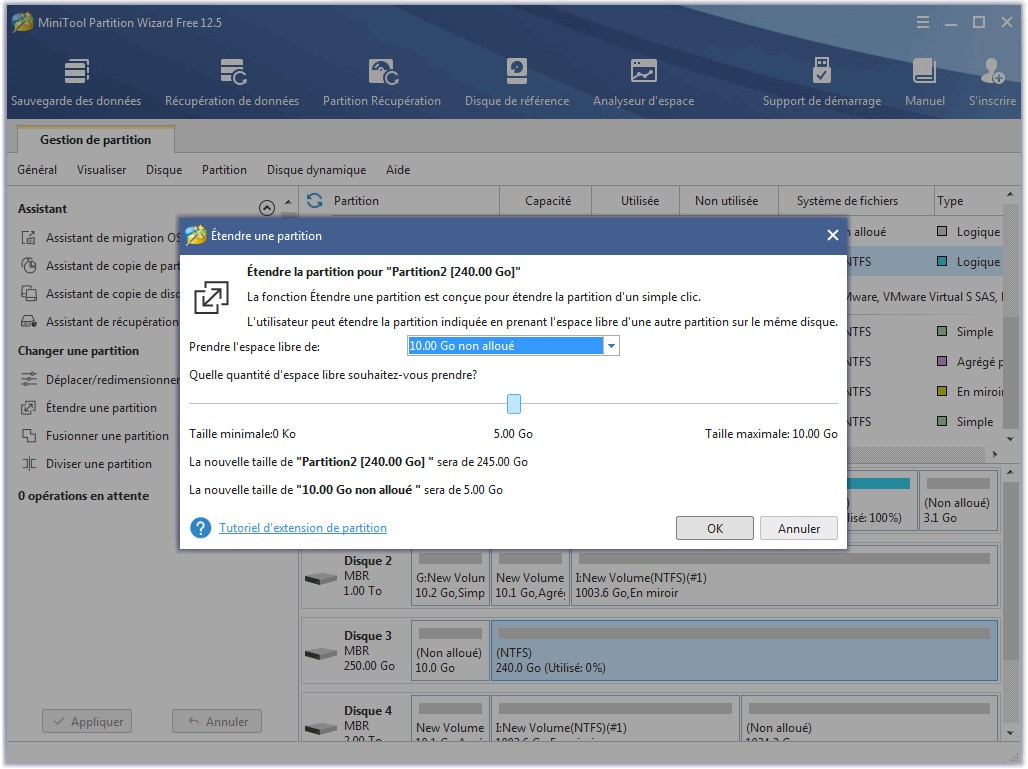This screenshot has width=1028, height=769.
Task: Click Disque 2 drive icon
Action: pos(321,579)
